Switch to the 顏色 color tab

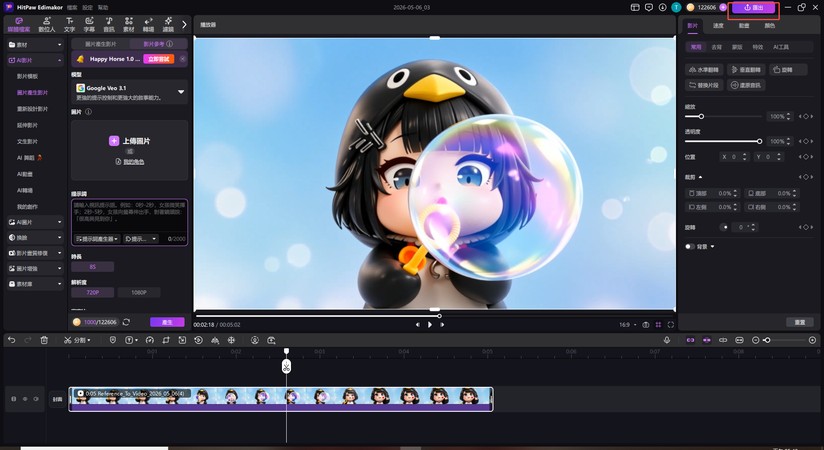769,25
